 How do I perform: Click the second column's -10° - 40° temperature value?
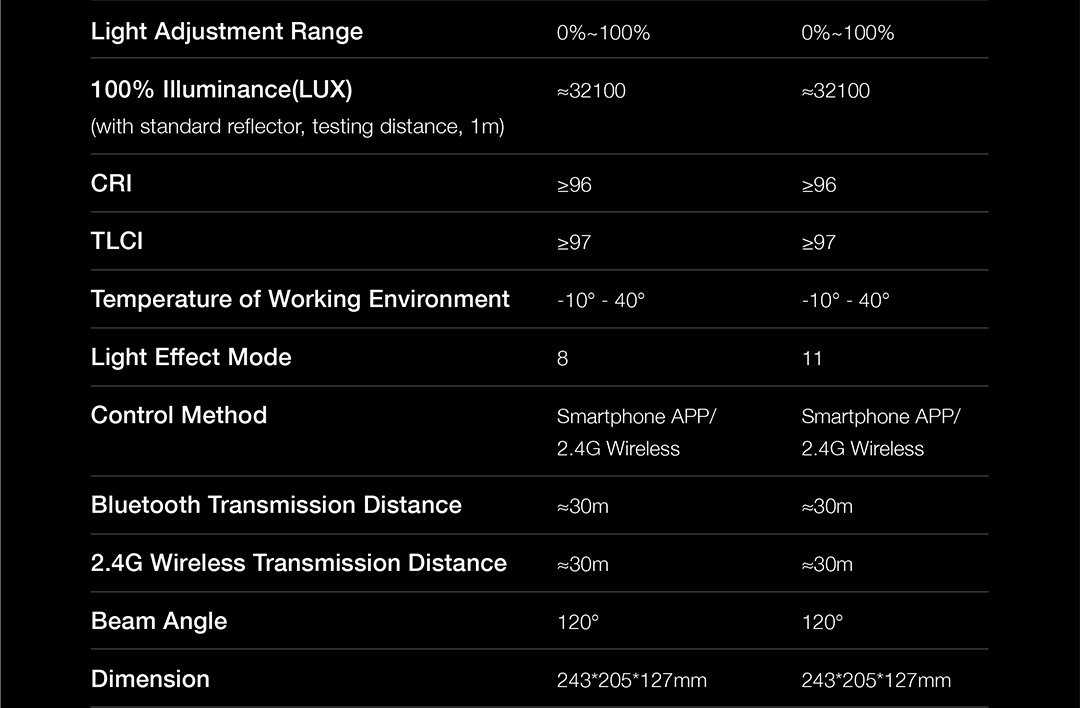845,301
